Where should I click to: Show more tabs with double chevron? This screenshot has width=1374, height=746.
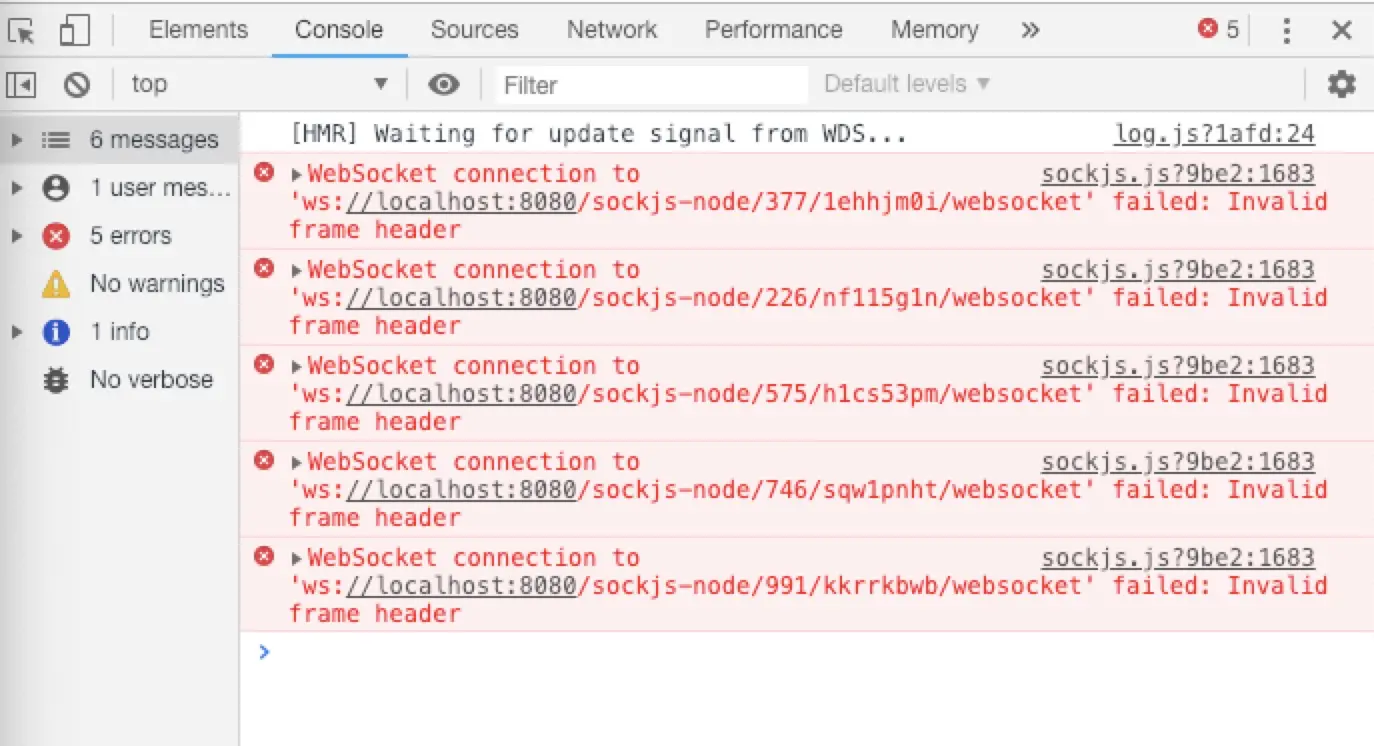(x=1030, y=30)
